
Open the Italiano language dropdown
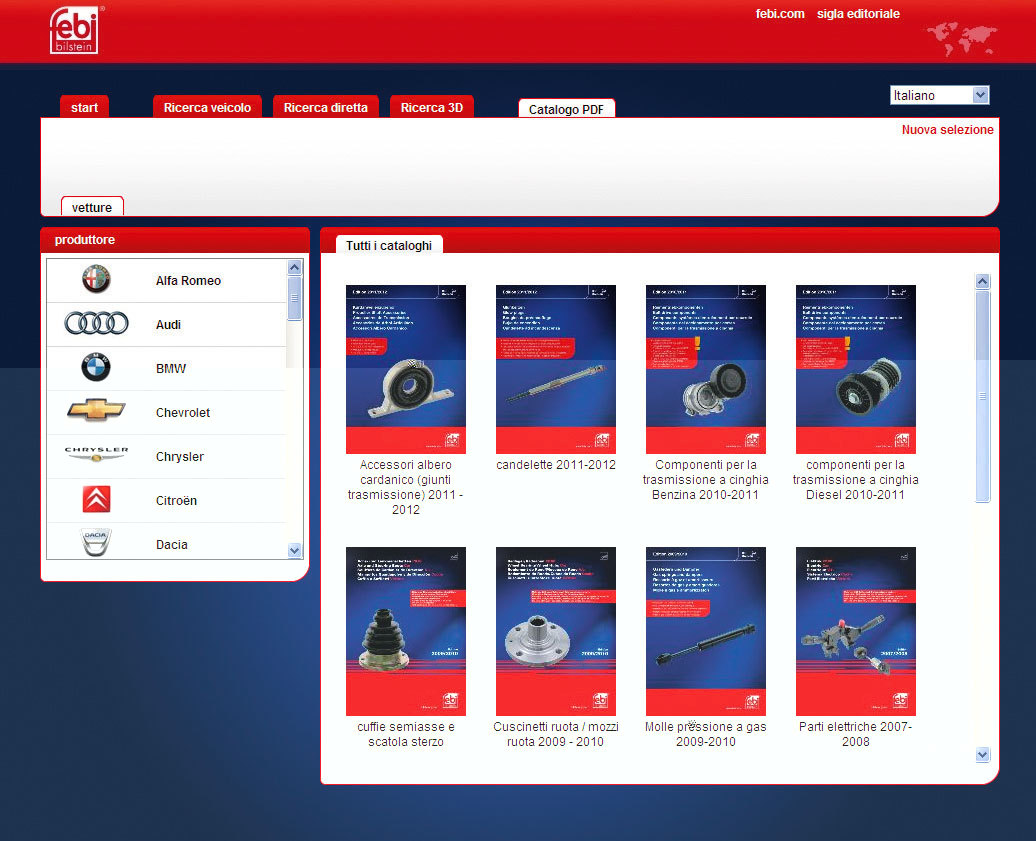(939, 95)
